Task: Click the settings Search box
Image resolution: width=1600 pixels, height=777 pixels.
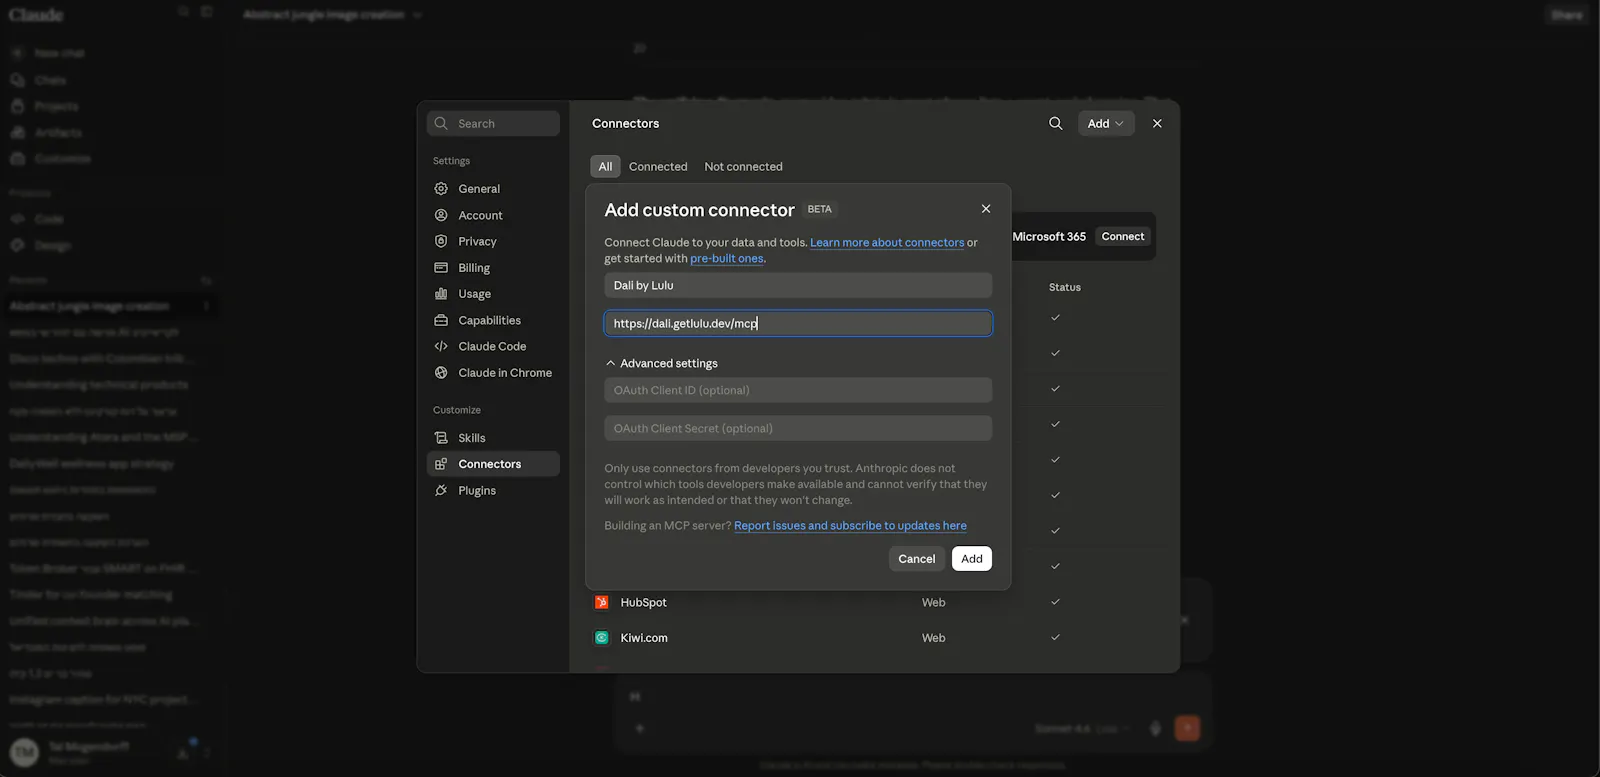Action: (493, 124)
